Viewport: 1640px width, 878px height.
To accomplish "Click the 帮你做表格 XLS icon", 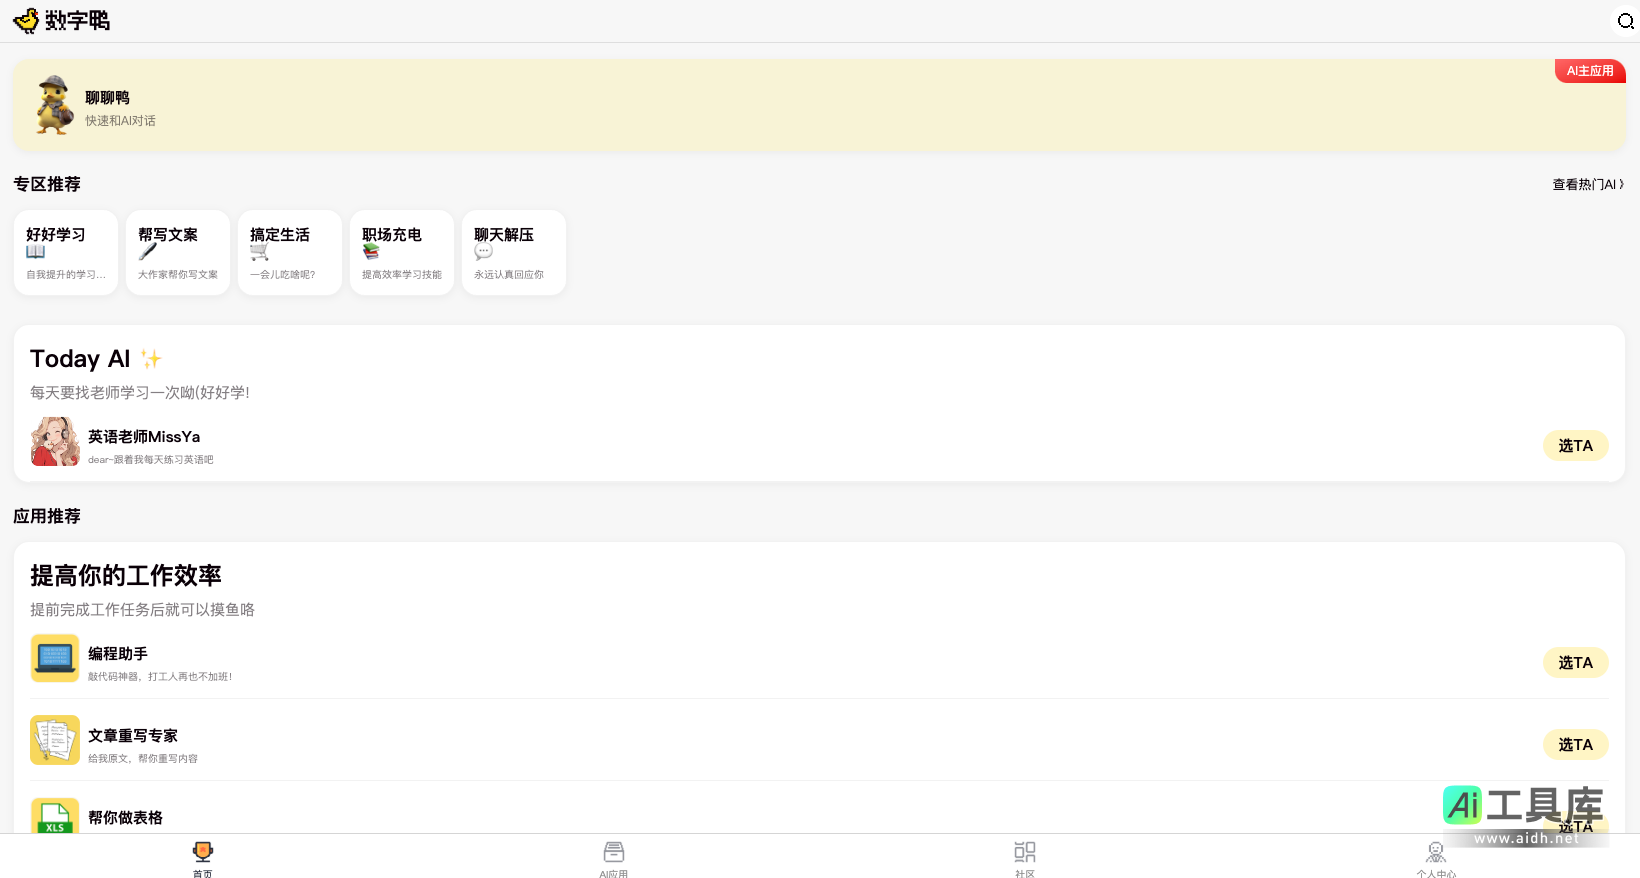I will (55, 816).
